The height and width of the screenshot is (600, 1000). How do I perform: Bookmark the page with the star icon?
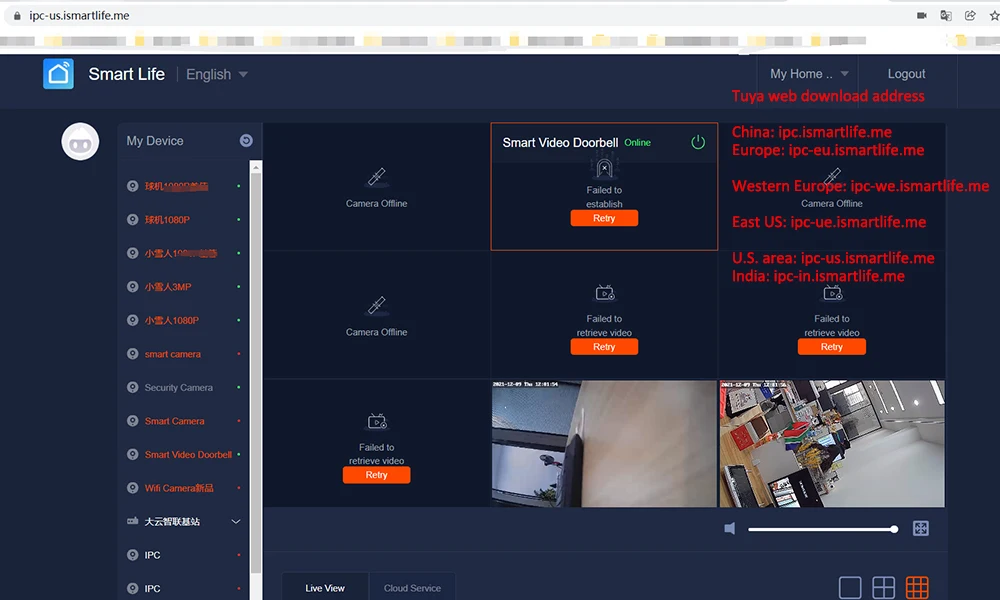[994, 15]
